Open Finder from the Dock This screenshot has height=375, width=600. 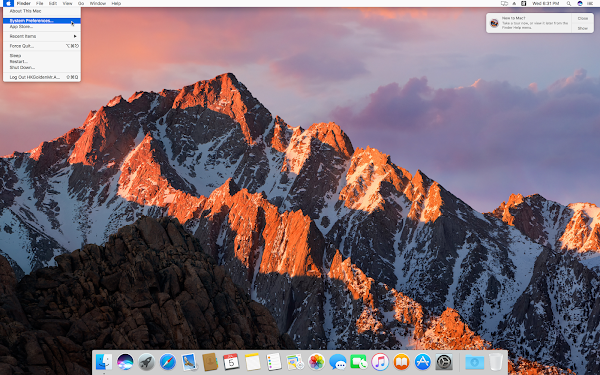[x=104, y=362]
